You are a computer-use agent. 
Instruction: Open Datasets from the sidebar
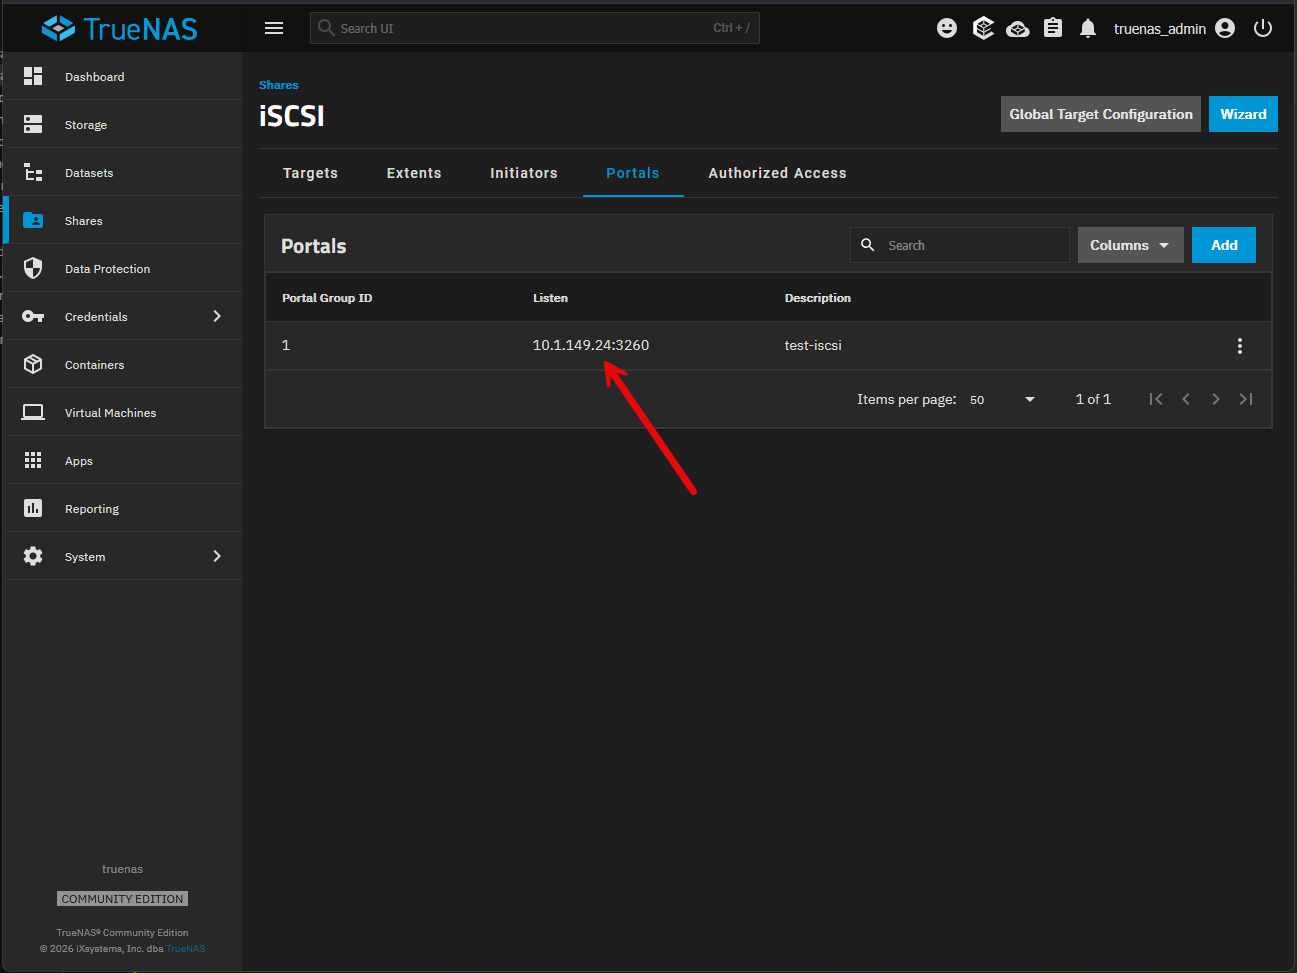123,172
